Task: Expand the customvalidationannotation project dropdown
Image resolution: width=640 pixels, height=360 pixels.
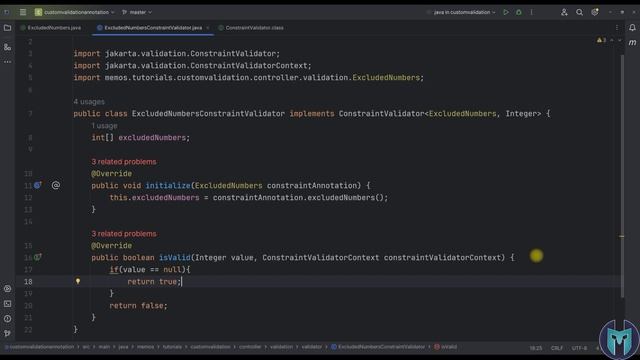Action: (74, 12)
